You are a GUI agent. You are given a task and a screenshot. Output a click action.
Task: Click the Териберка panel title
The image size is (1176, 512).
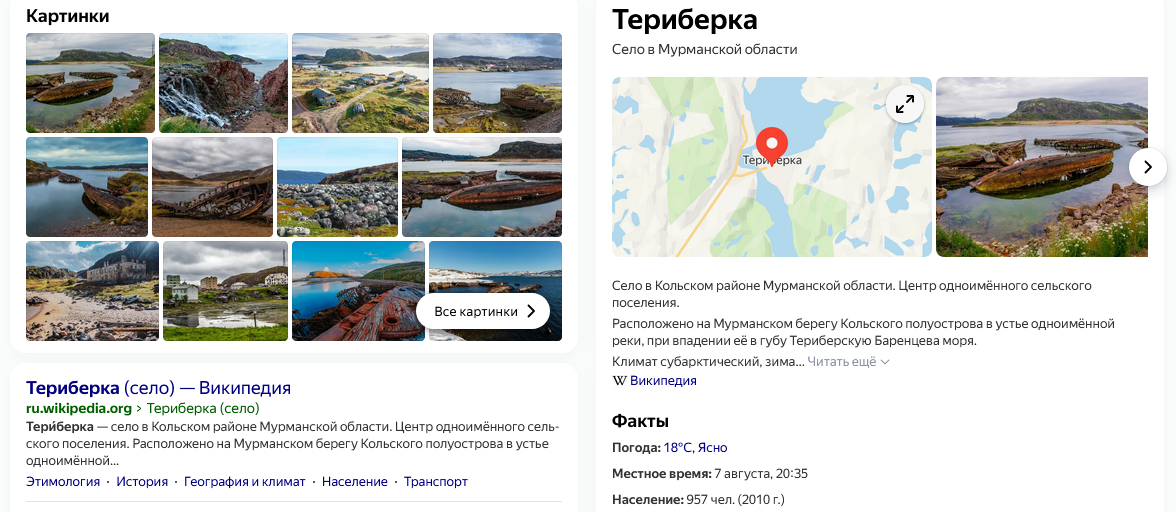point(685,20)
